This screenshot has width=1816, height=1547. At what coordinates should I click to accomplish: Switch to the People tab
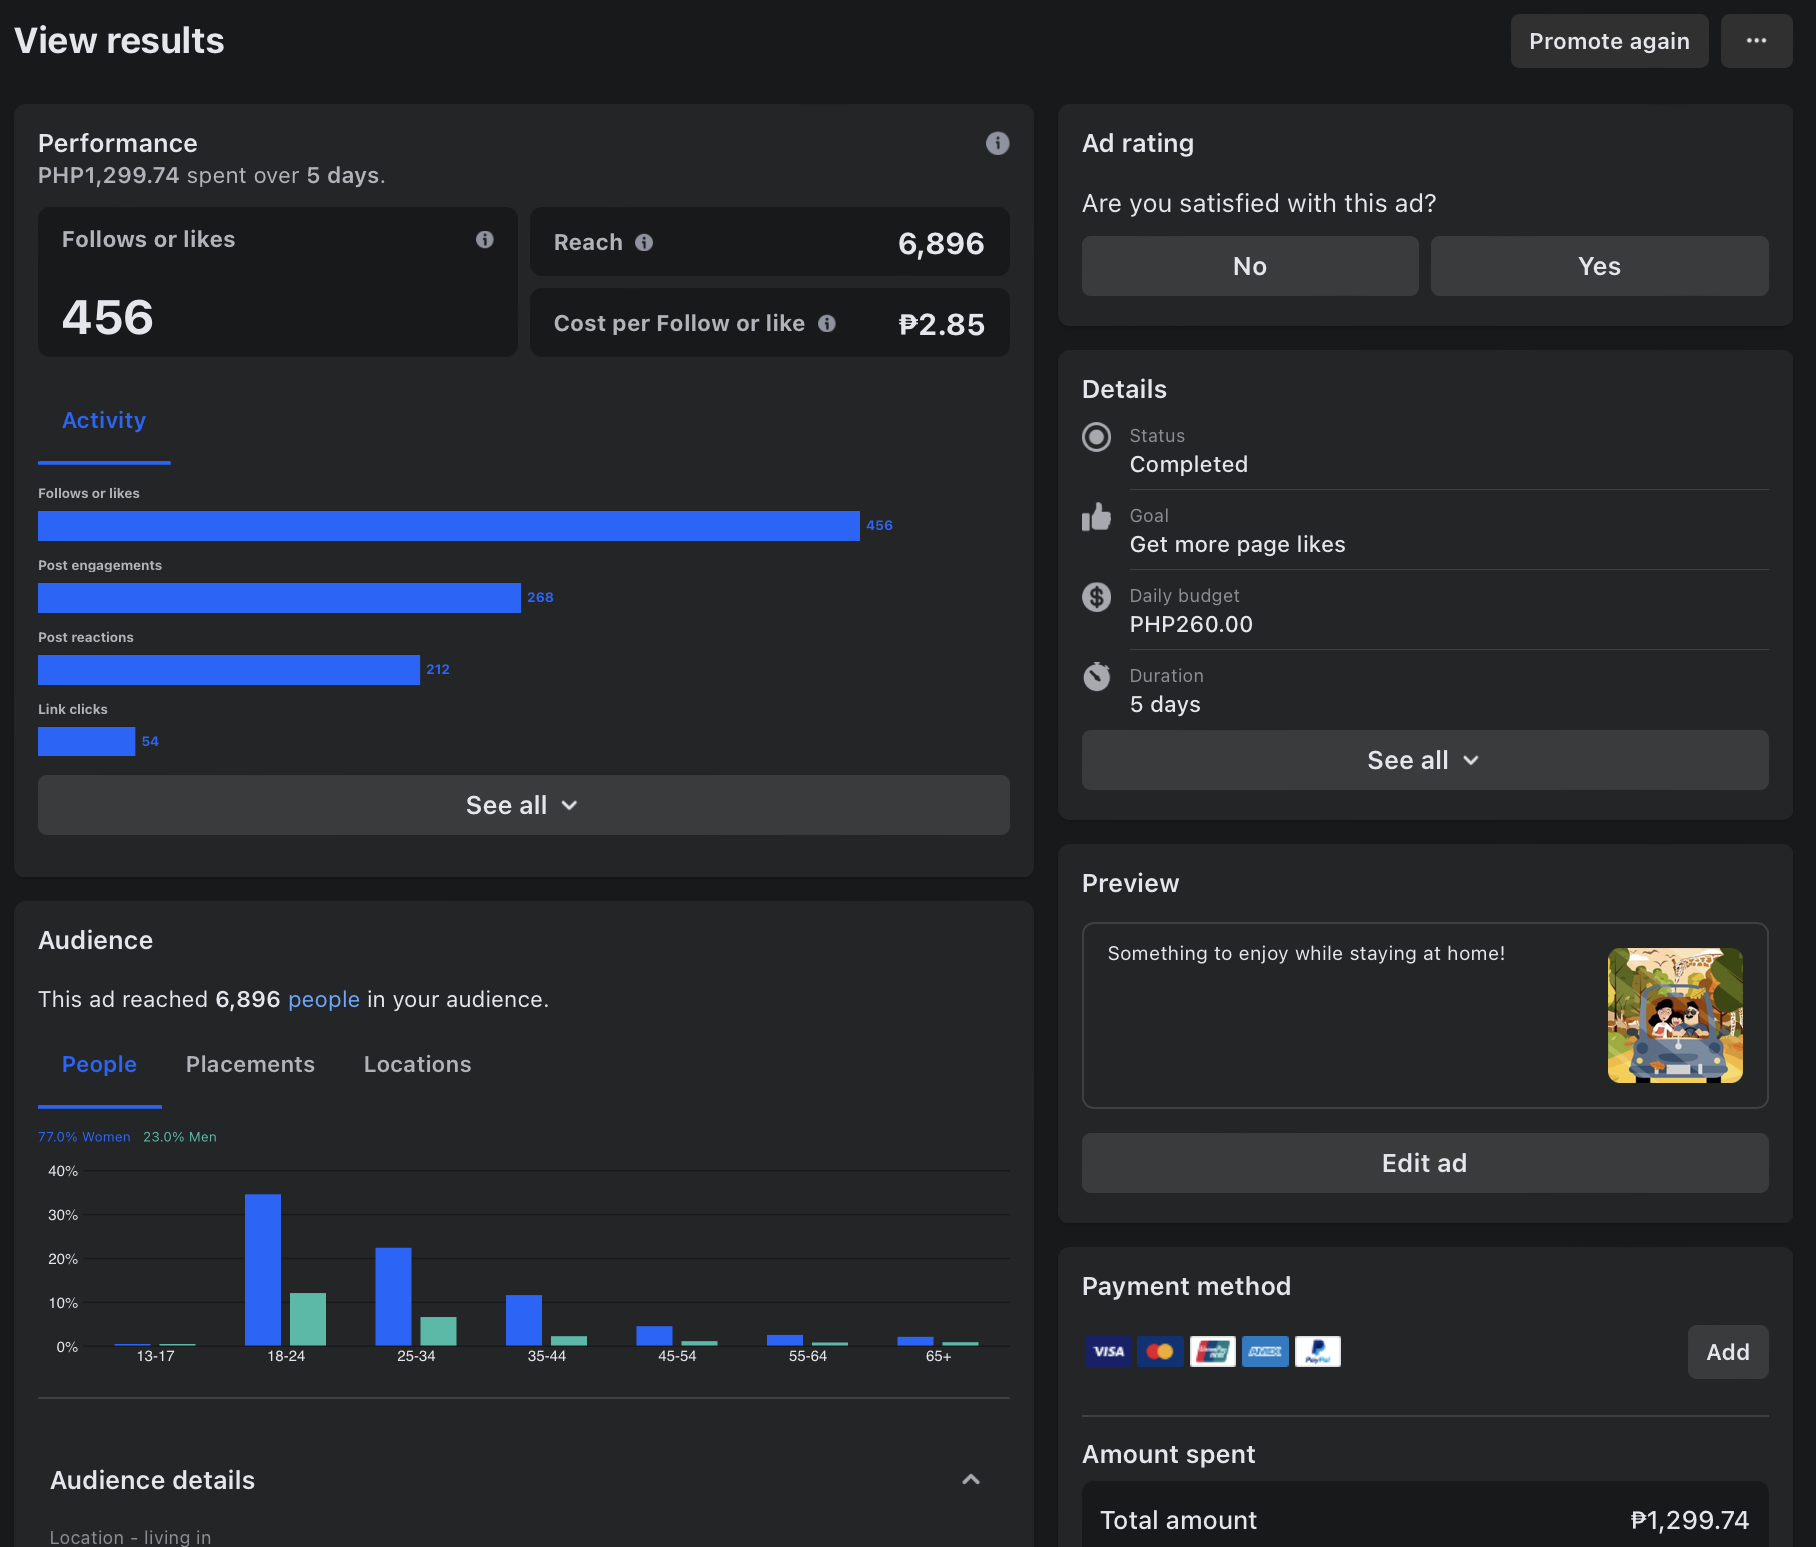(100, 1065)
